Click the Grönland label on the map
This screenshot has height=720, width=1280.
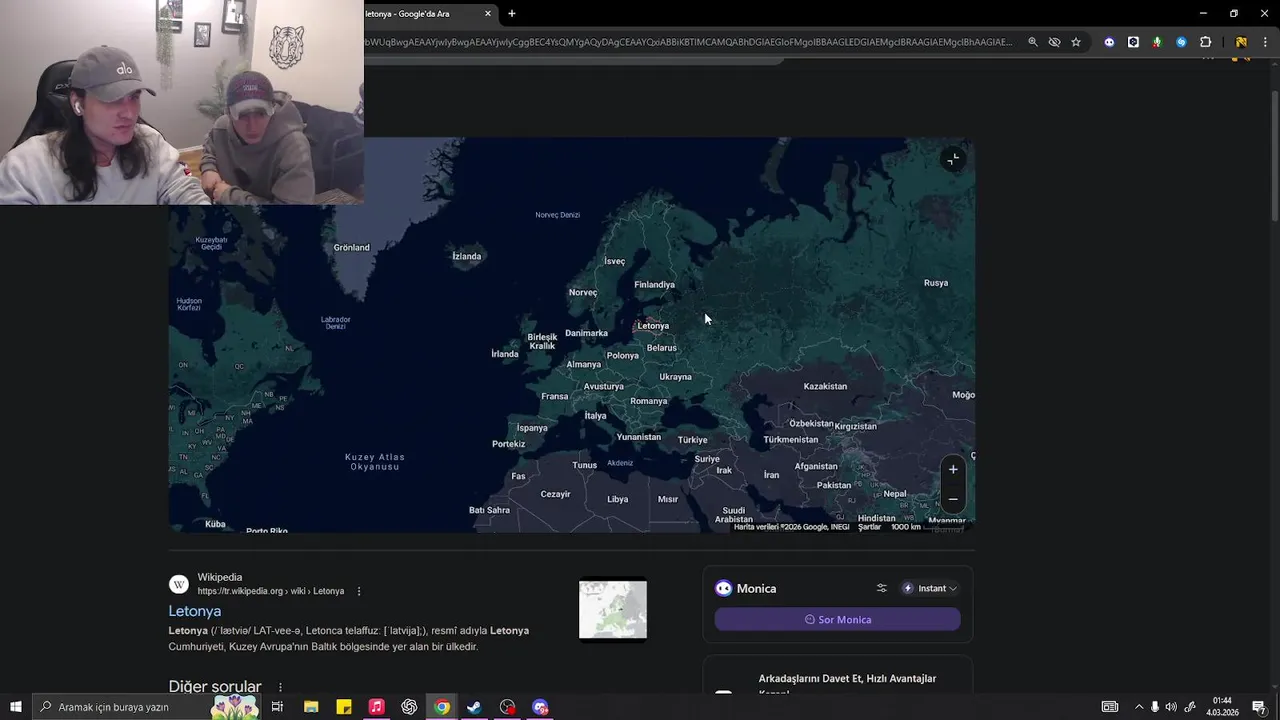(x=351, y=248)
